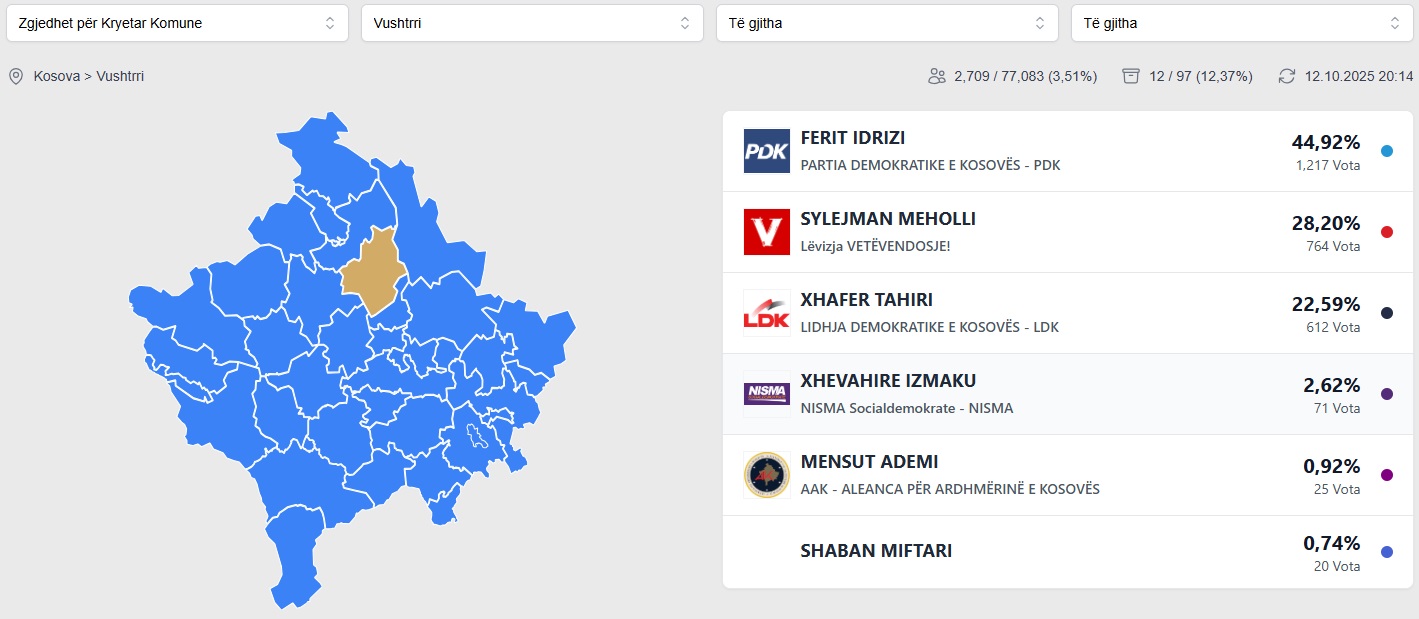Viewport: 1419px width, 619px height.
Task: Click the refresh timestamp icon
Action: (1287, 76)
